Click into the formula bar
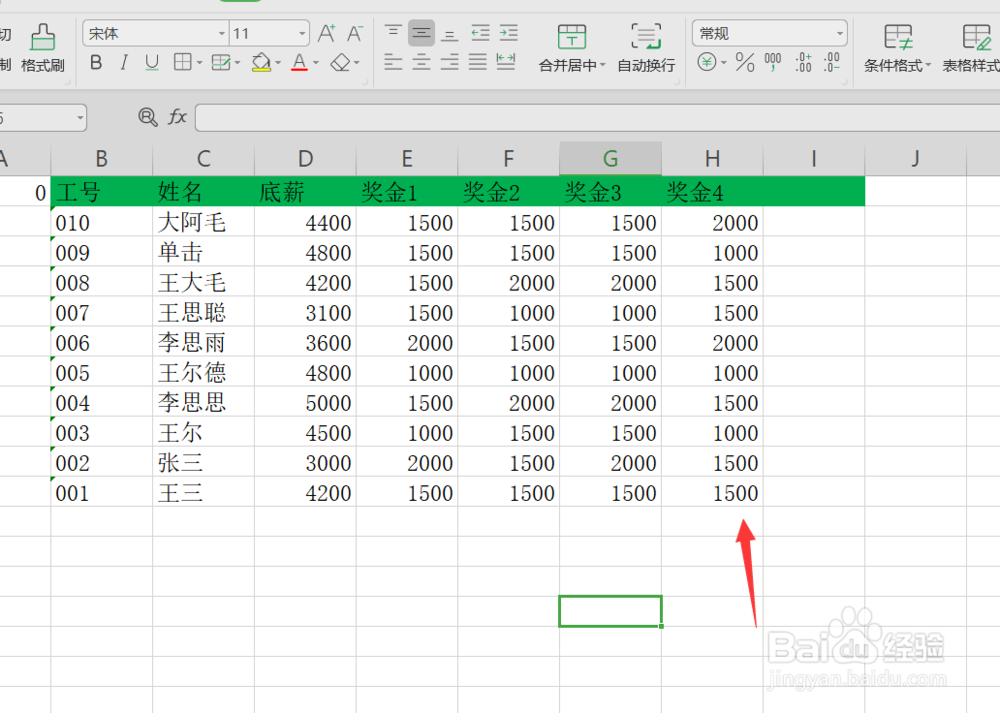The image size is (1000, 713). coord(598,118)
